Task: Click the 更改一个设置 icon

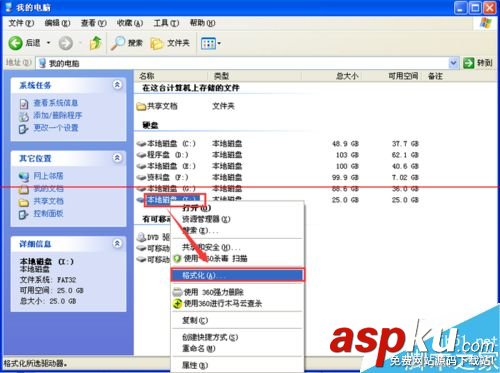Action: [x=23, y=129]
